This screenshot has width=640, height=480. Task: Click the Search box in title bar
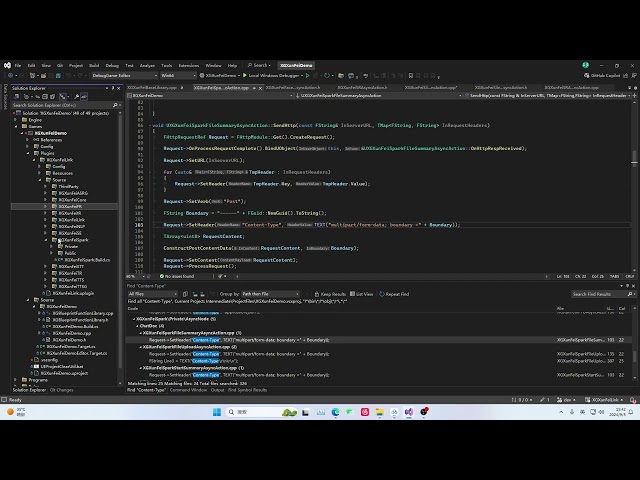point(260,65)
